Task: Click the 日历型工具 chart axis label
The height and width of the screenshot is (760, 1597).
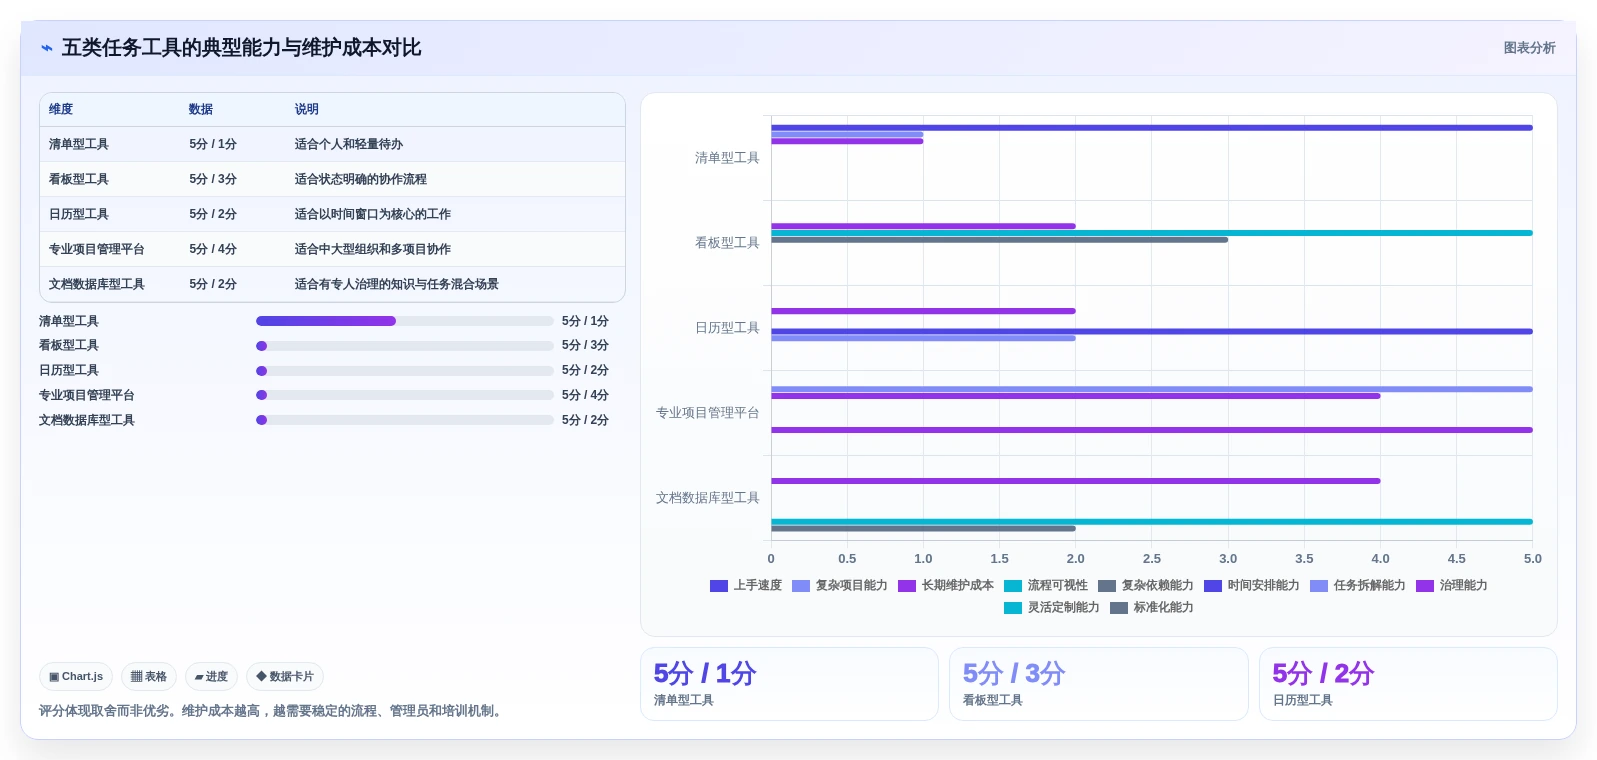Action: pyautogui.click(x=727, y=328)
